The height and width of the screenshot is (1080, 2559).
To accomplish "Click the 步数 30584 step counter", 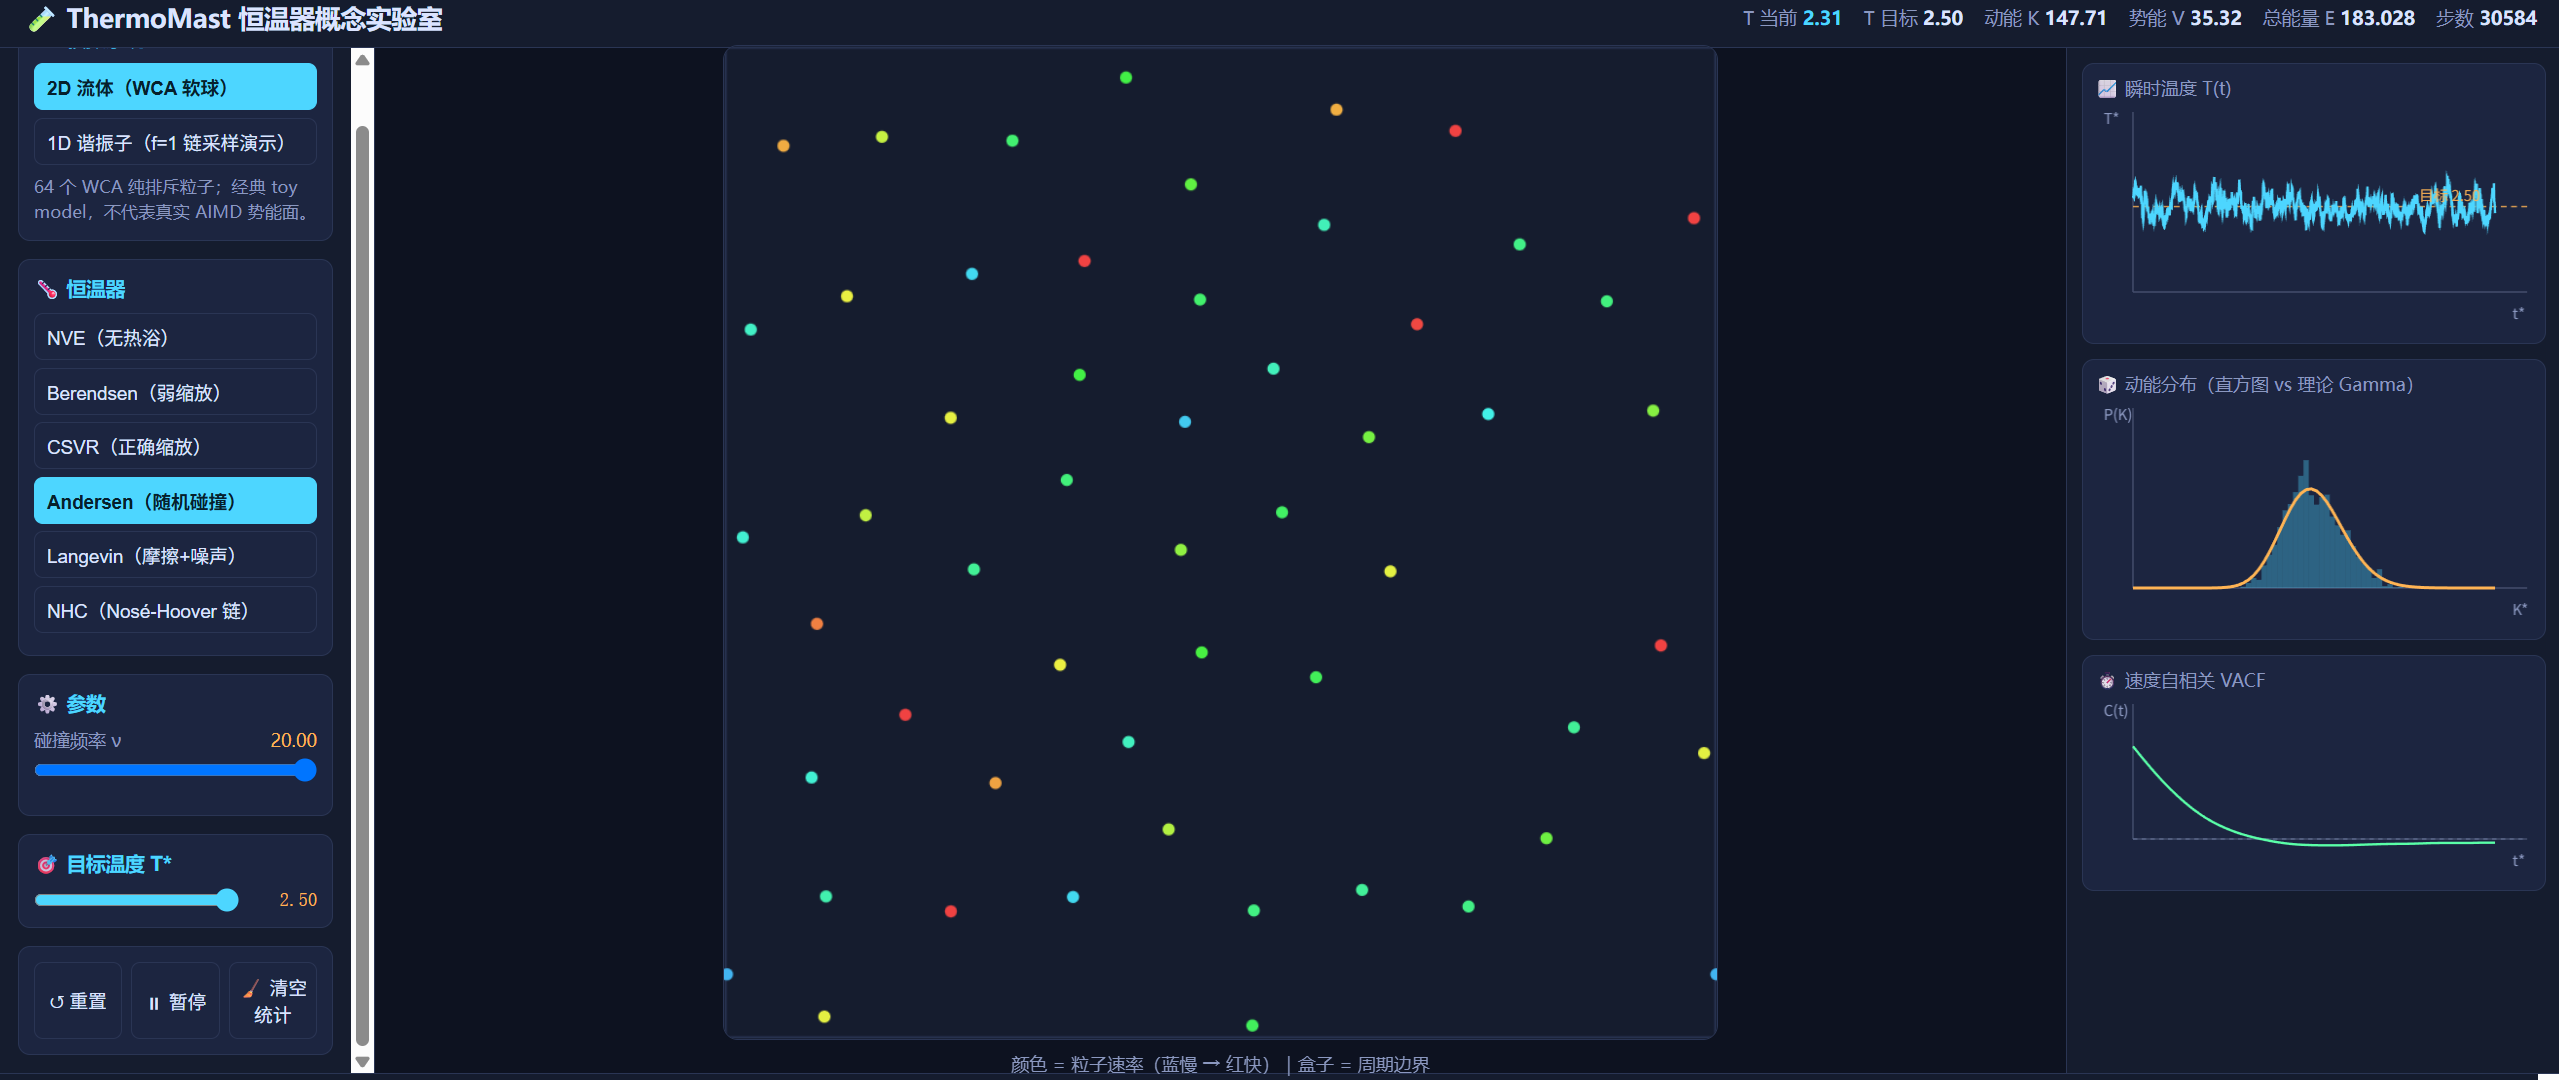I will (2486, 18).
